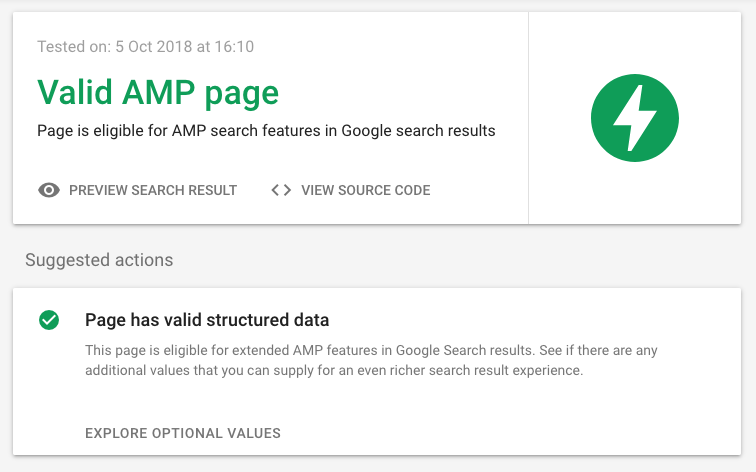Click the white lightning bolt inside the circle
The height and width of the screenshot is (472, 756).
pyautogui.click(x=634, y=118)
